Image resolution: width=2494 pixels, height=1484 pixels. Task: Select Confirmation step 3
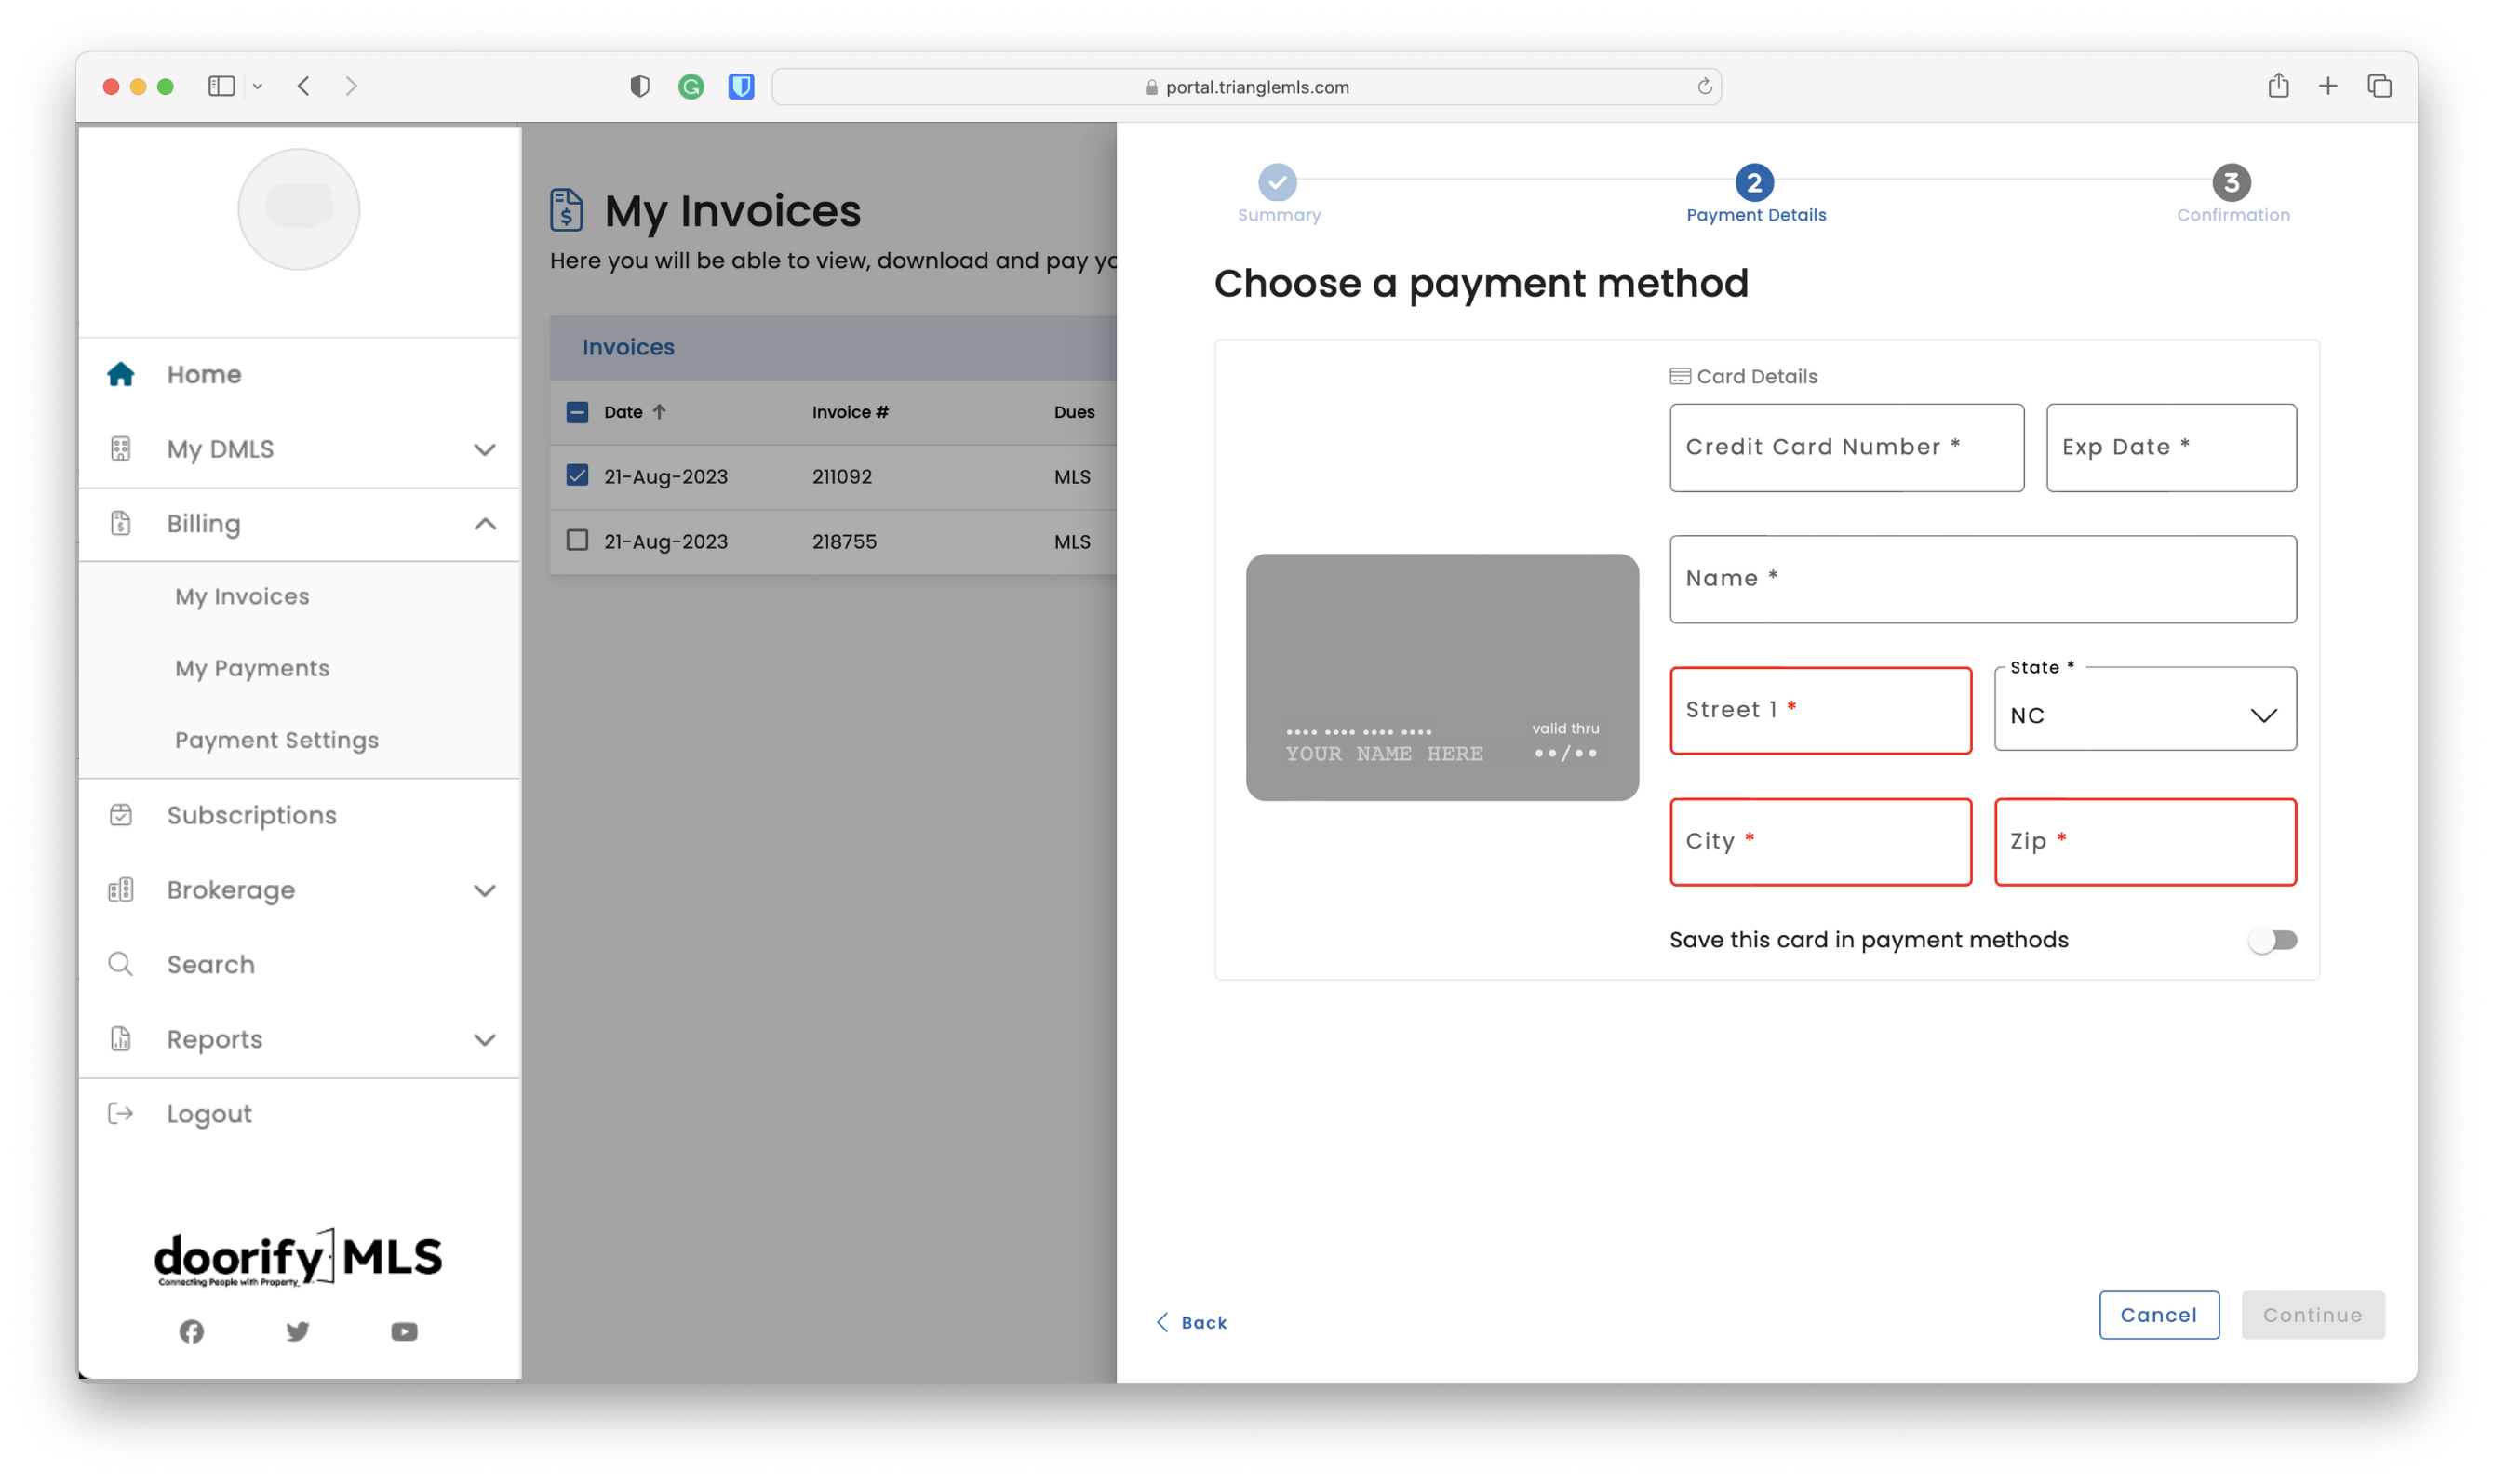tap(2232, 194)
